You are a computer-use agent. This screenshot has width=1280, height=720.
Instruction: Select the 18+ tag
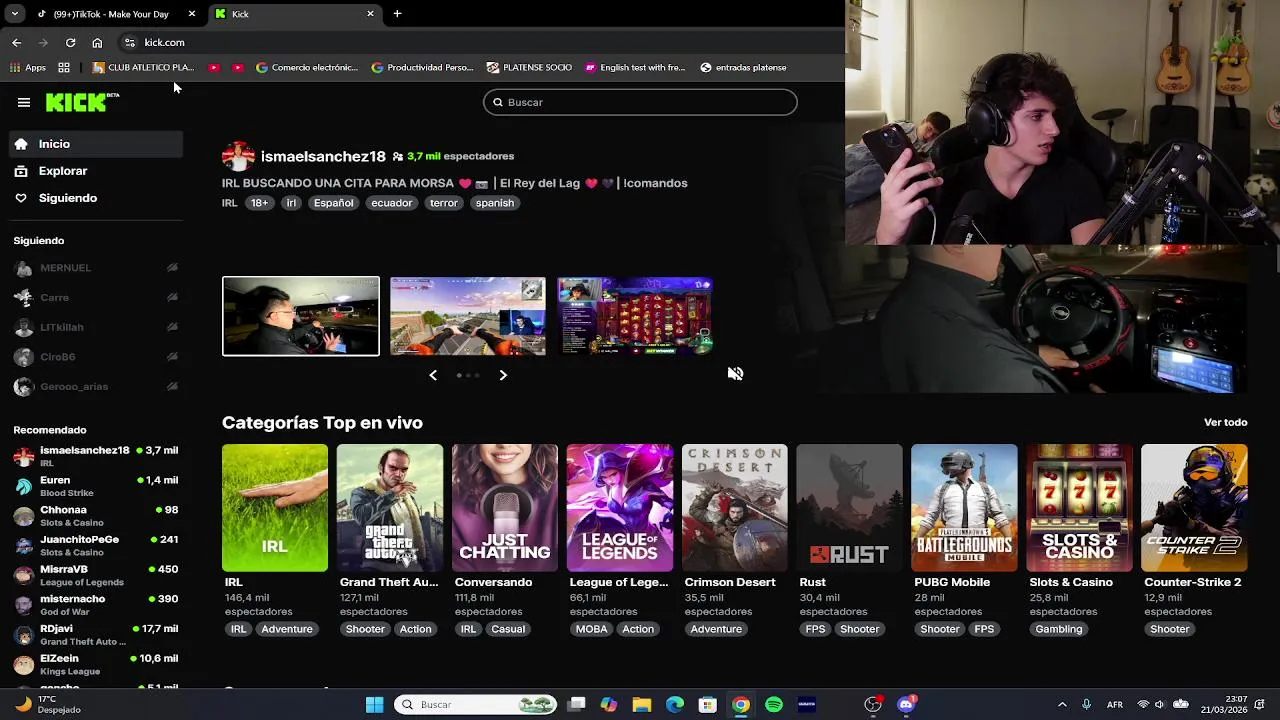click(x=259, y=203)
